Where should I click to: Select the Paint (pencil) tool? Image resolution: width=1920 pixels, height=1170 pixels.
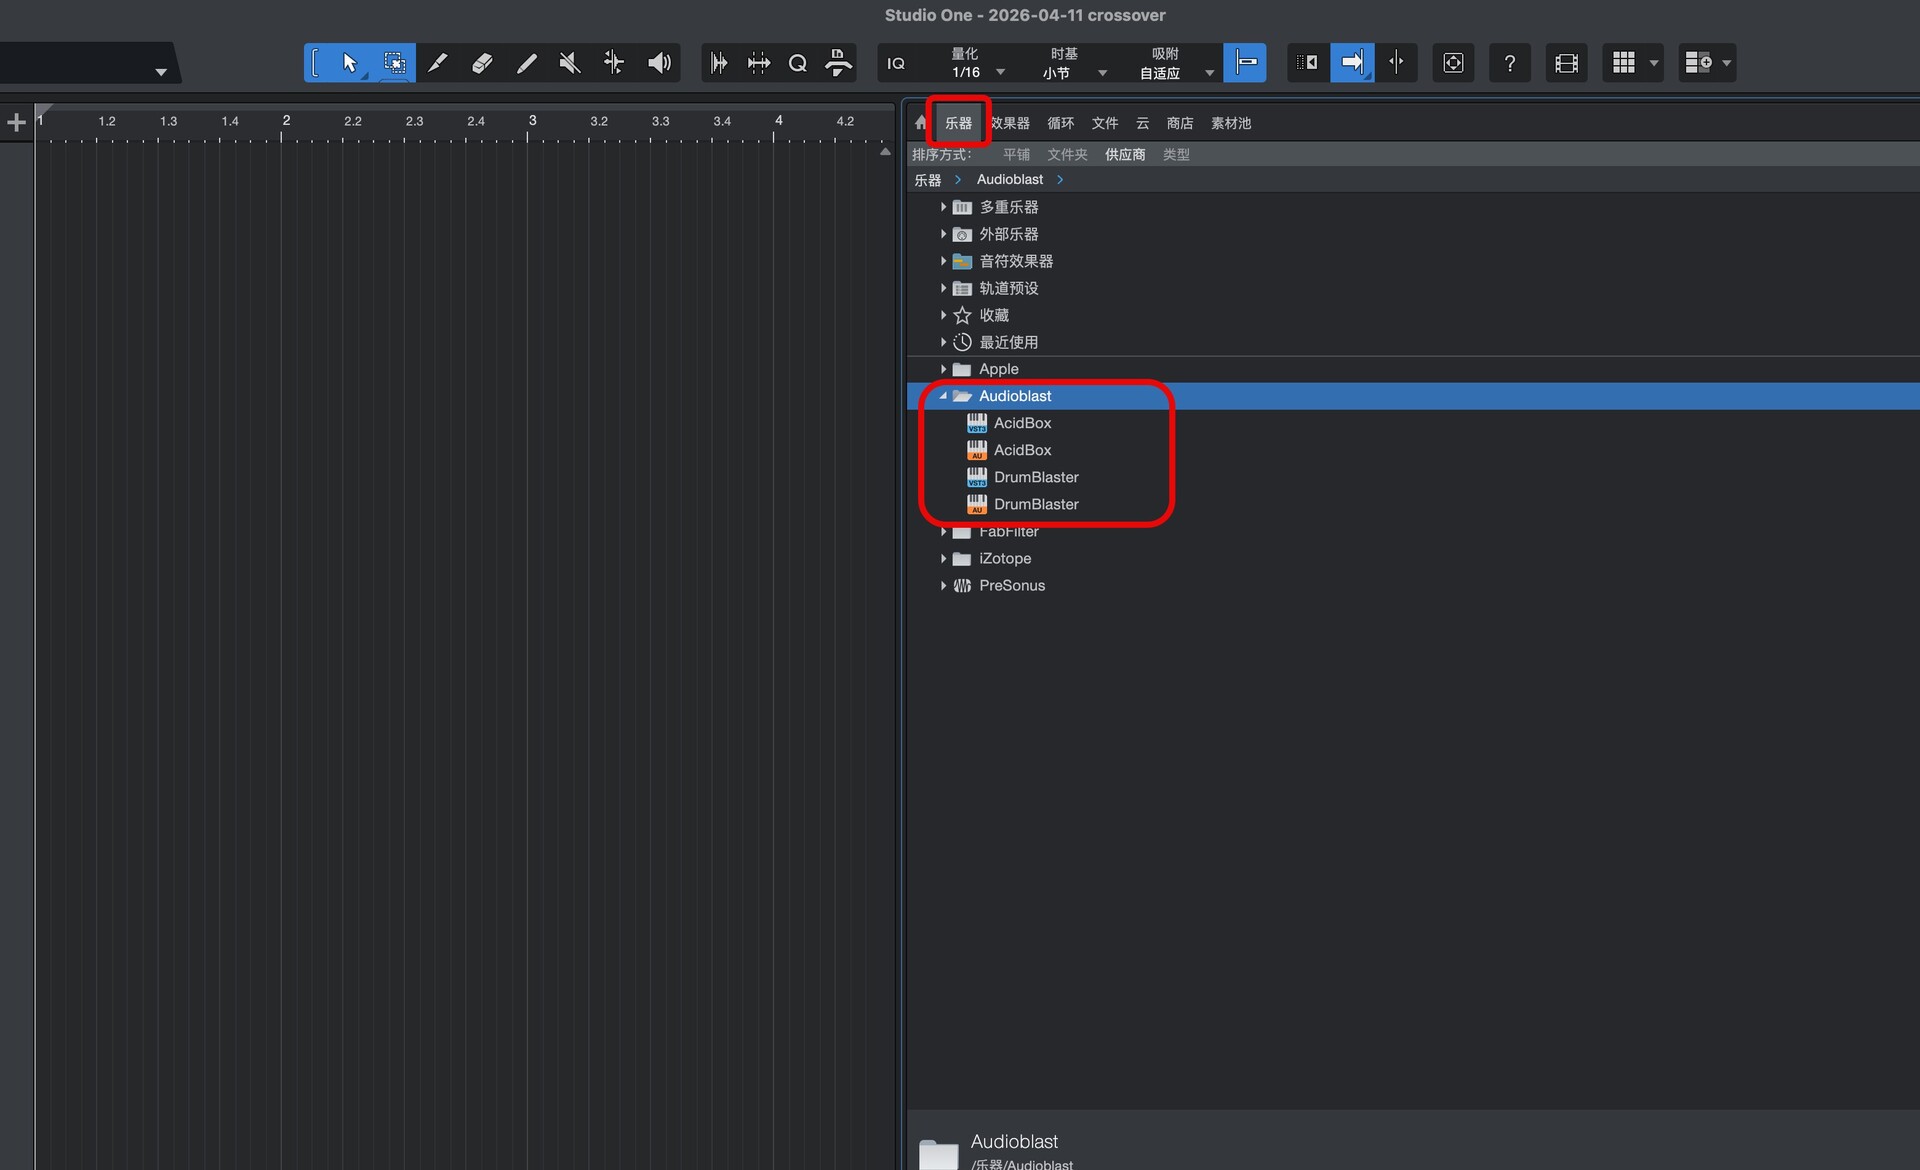pyautogui.click(x=526, y=63)
